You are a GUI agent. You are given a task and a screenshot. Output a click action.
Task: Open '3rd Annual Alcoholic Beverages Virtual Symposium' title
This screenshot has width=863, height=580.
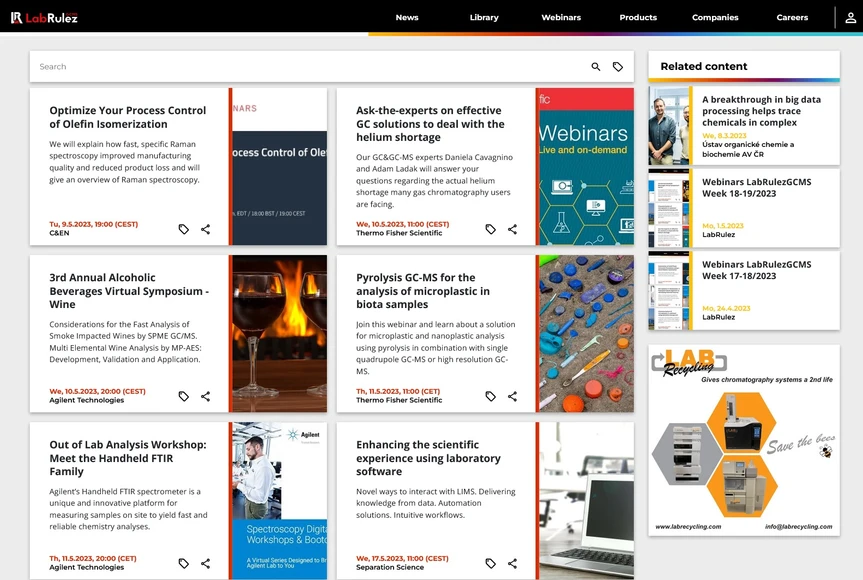(x=129, y=291)
